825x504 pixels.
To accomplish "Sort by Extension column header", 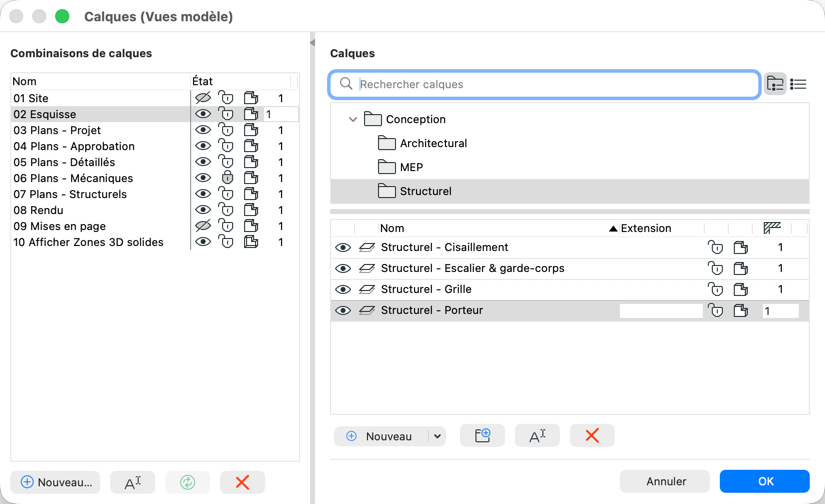I will click(x=646, y=228).
